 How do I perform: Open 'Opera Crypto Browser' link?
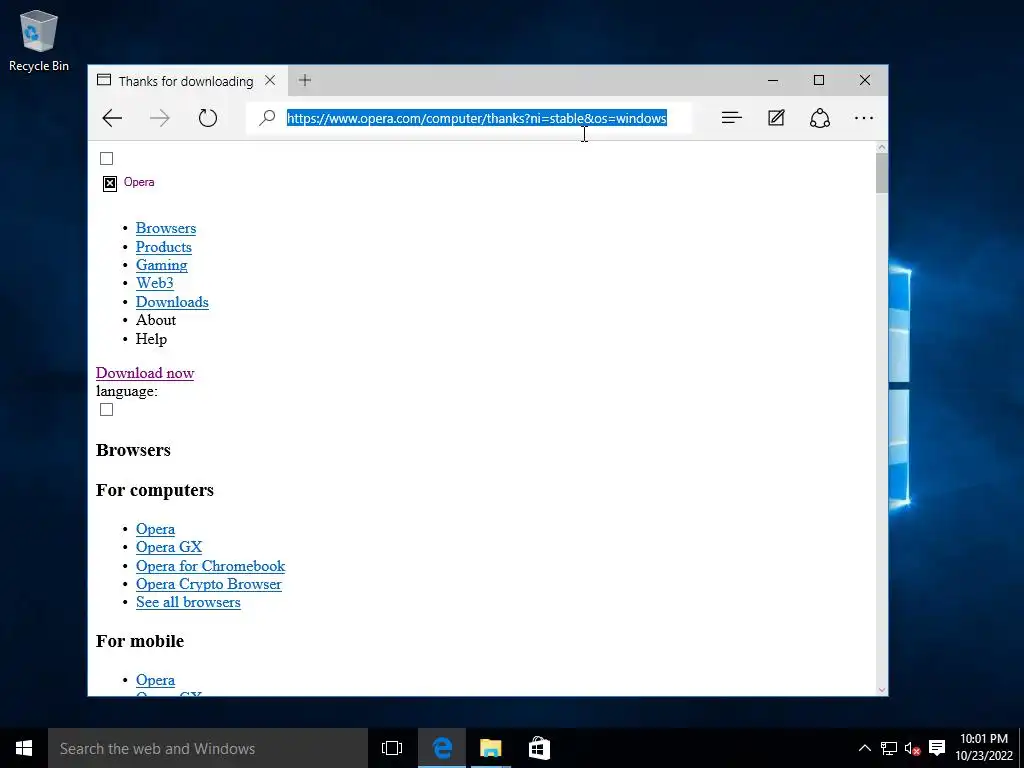pyautogui.click(x=209, y=584)
